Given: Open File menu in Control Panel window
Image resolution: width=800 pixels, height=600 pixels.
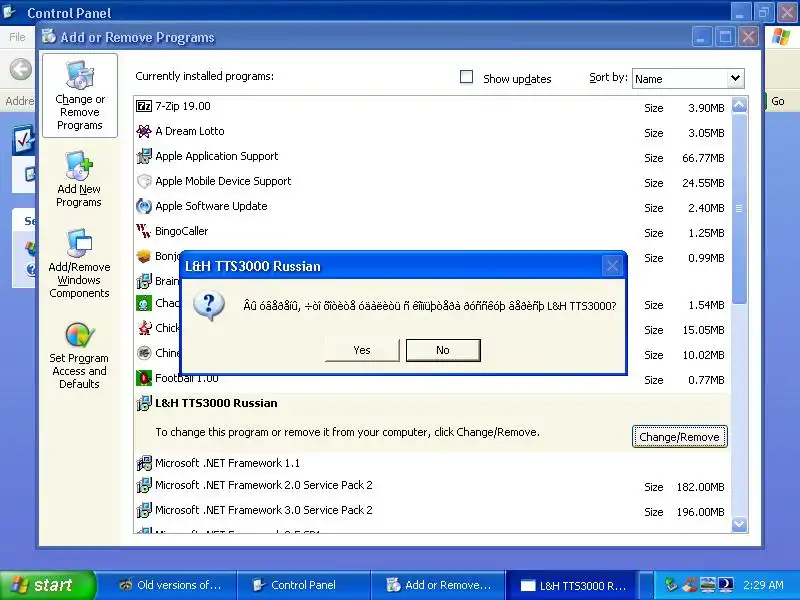Looking at the screenshot, I should (17, 37).
